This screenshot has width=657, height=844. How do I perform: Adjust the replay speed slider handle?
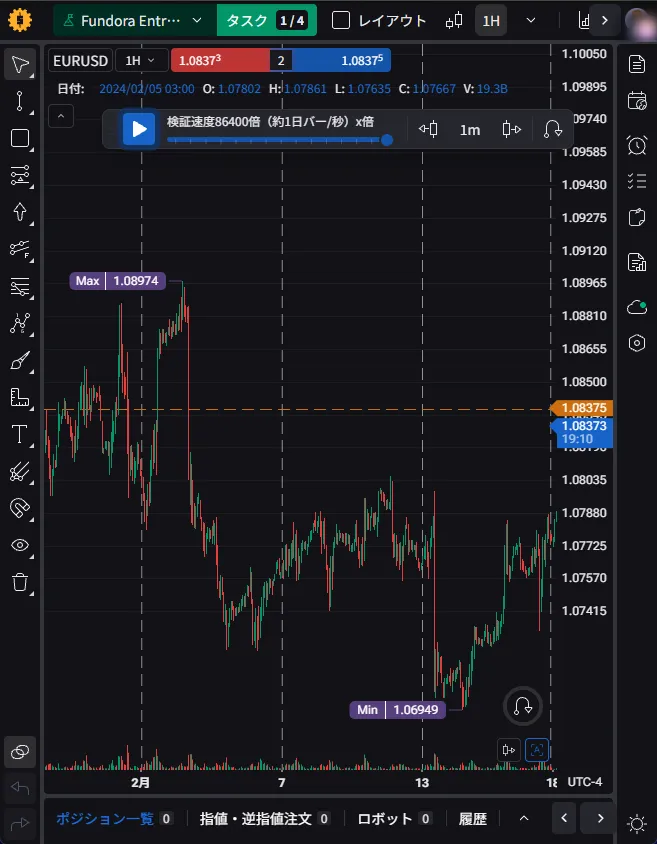[387, 140]
